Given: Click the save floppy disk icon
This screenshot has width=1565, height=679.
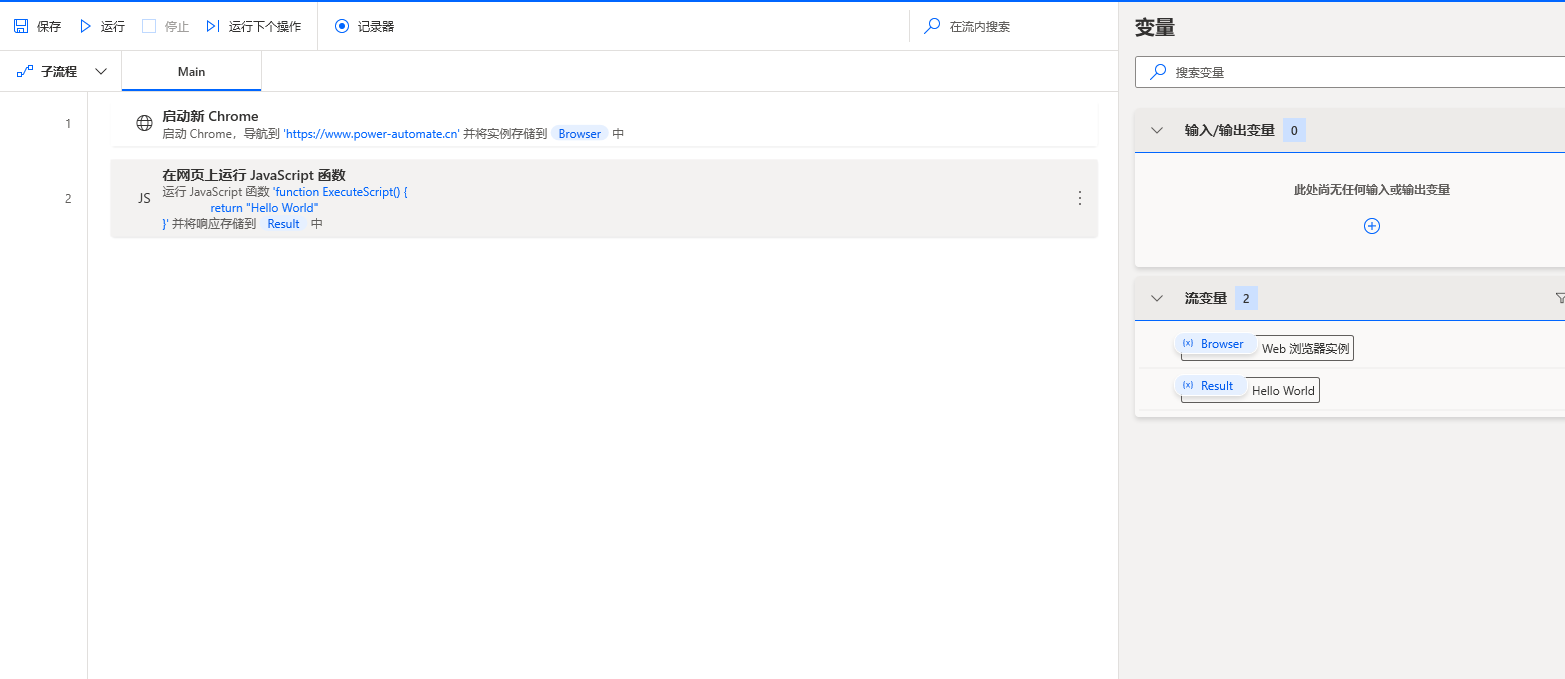Looking at the screenshot, I should click(x=21, y=26).
